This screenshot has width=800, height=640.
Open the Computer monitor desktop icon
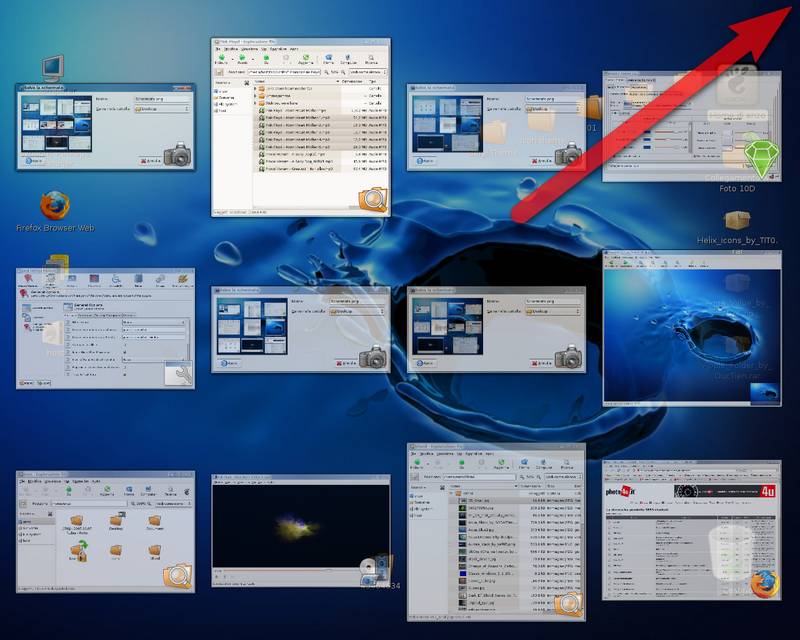[x=53, y=68]
